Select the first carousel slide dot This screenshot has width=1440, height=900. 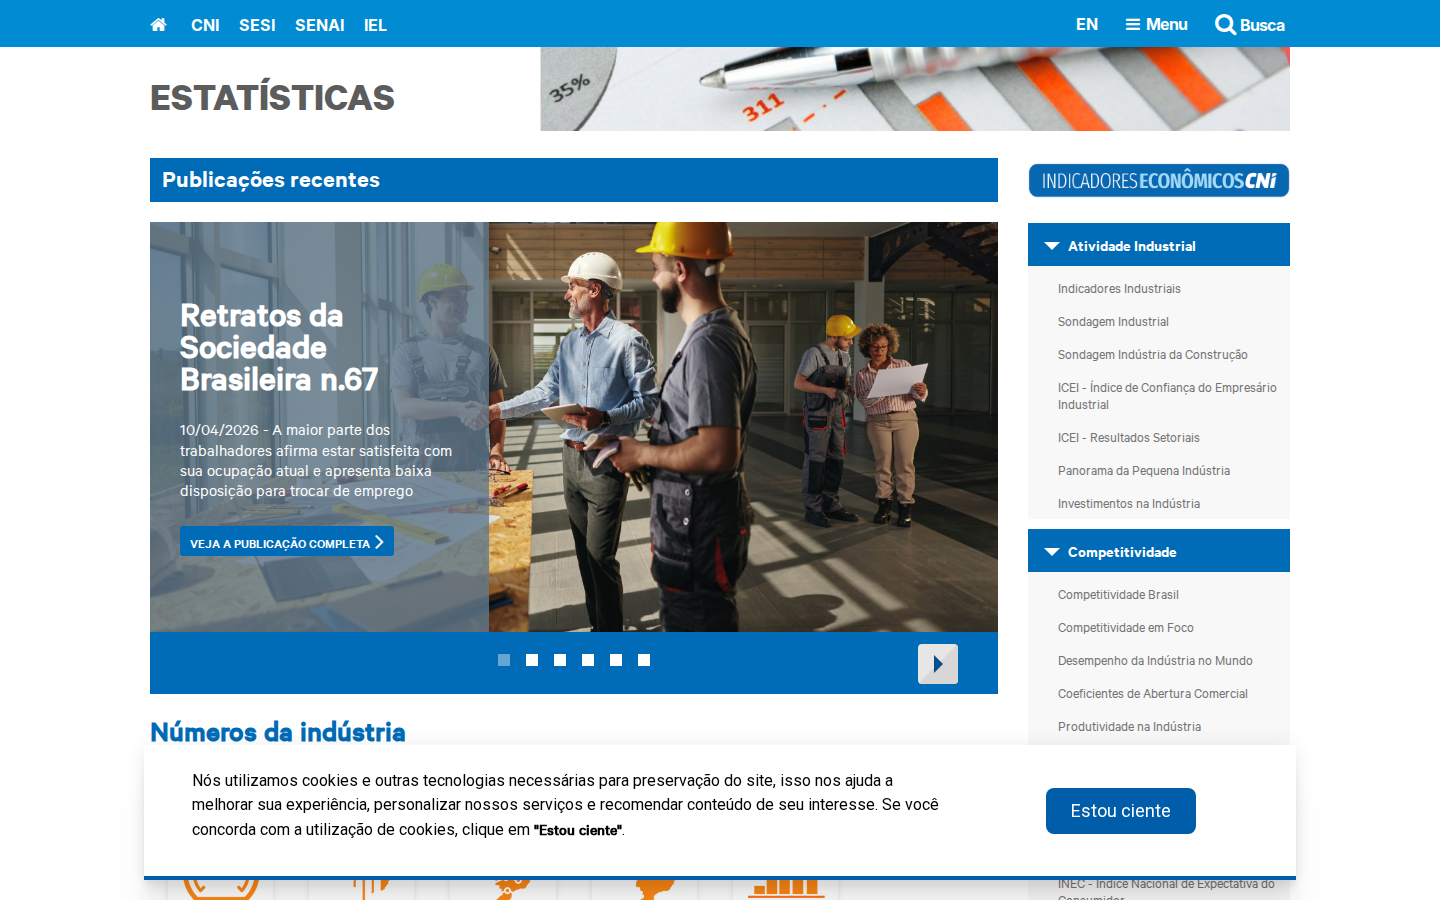[x=504, y=660]
